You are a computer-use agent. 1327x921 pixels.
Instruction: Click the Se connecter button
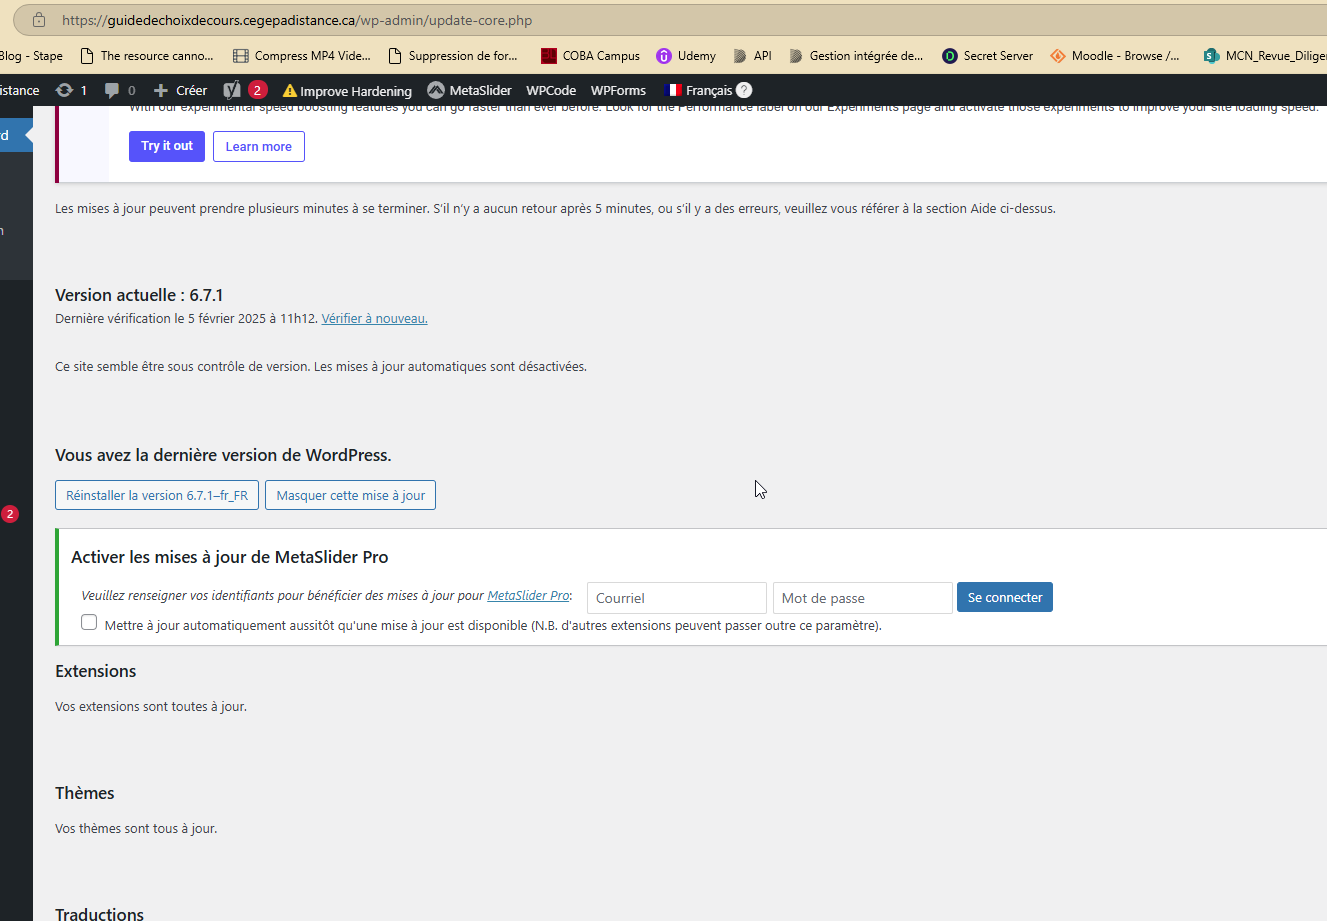point(1004,597)
